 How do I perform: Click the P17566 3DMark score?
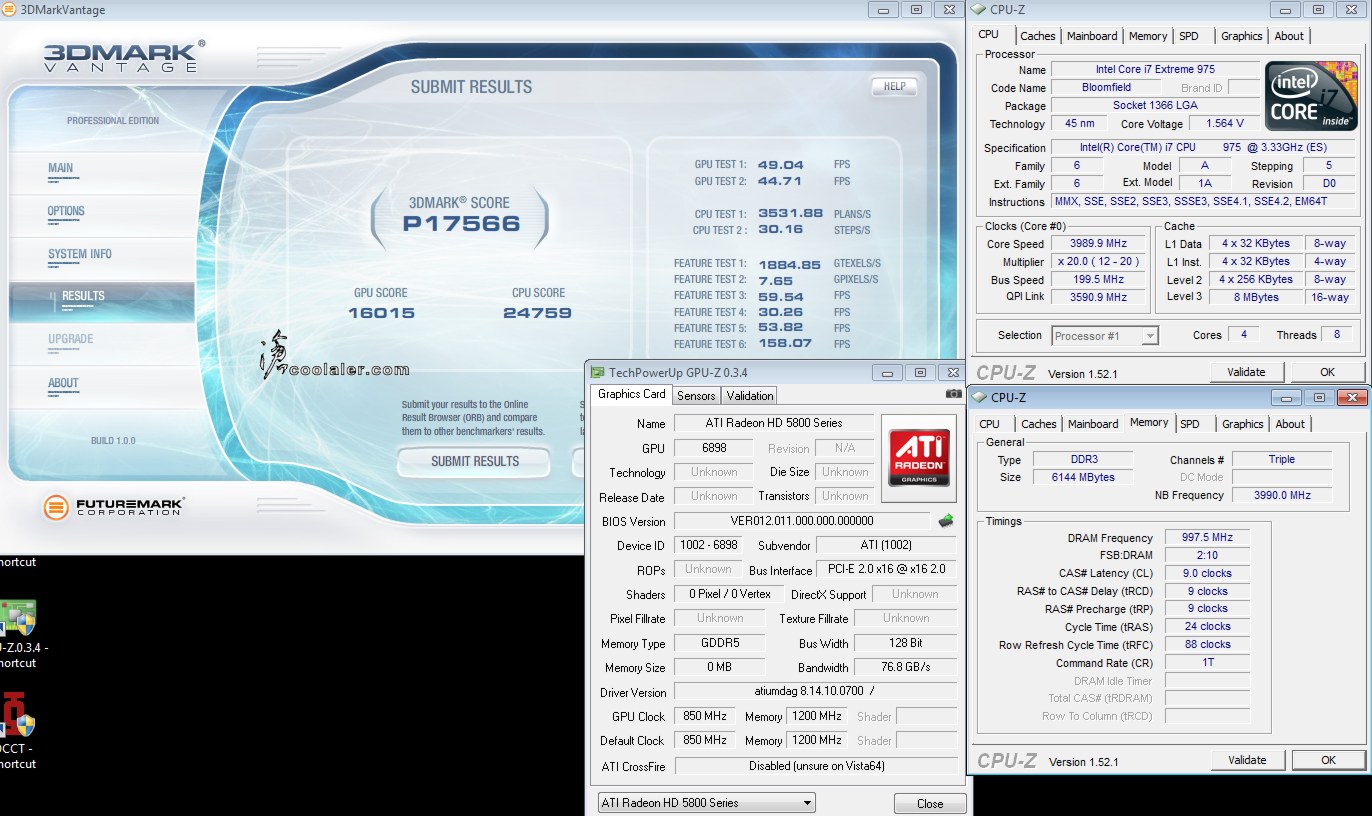461,224
